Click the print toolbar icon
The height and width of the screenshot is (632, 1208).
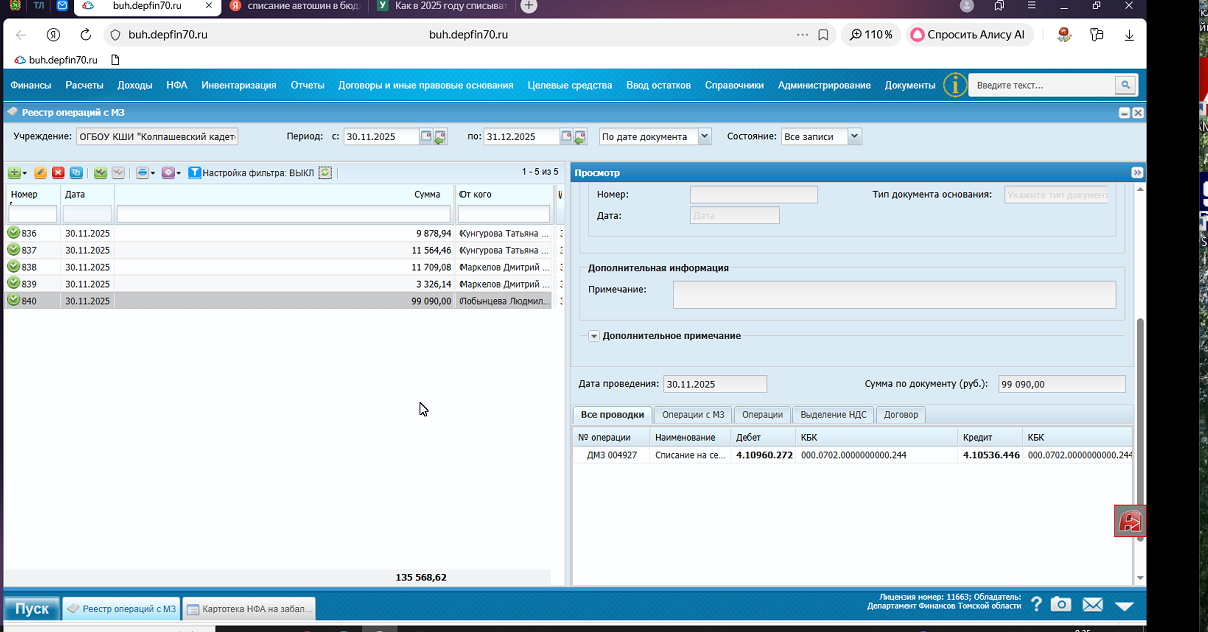click(143, 173)
